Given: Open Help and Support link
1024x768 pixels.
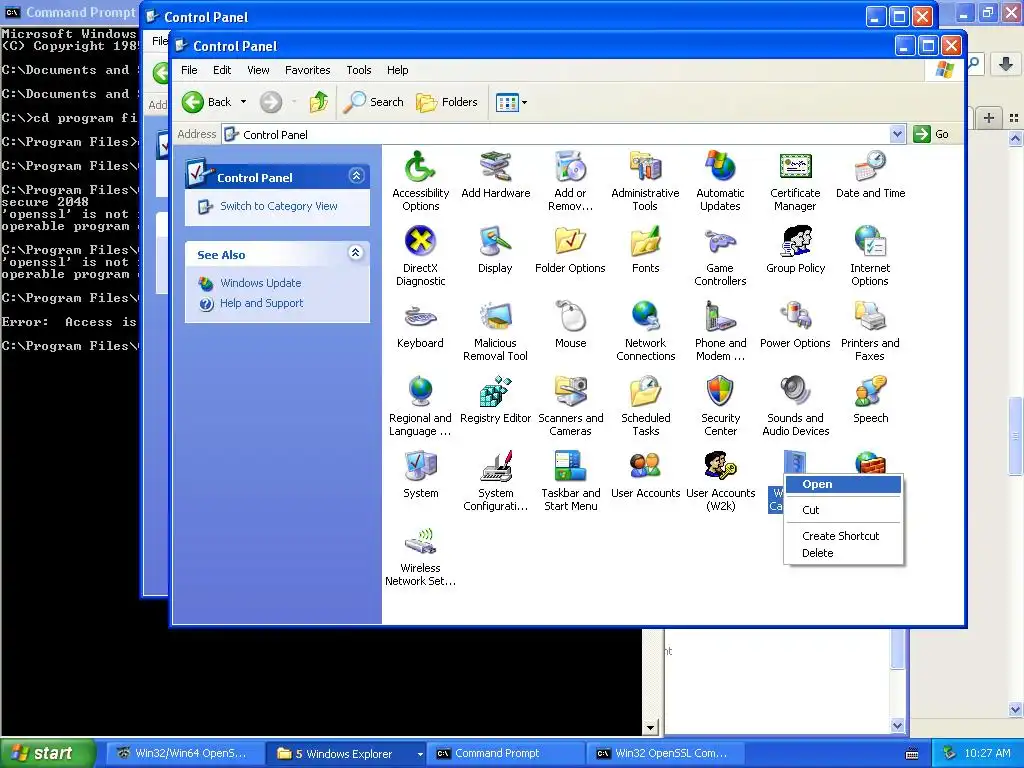Looking at the screenshot, I should tap(261, 303).
